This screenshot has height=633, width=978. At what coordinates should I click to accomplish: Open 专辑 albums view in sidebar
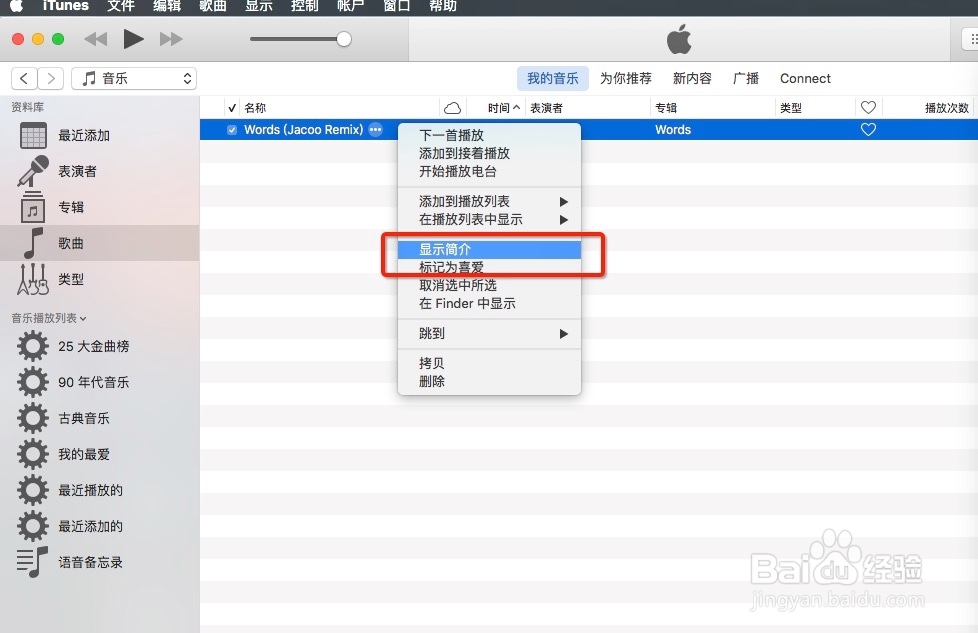pos(100,207)
